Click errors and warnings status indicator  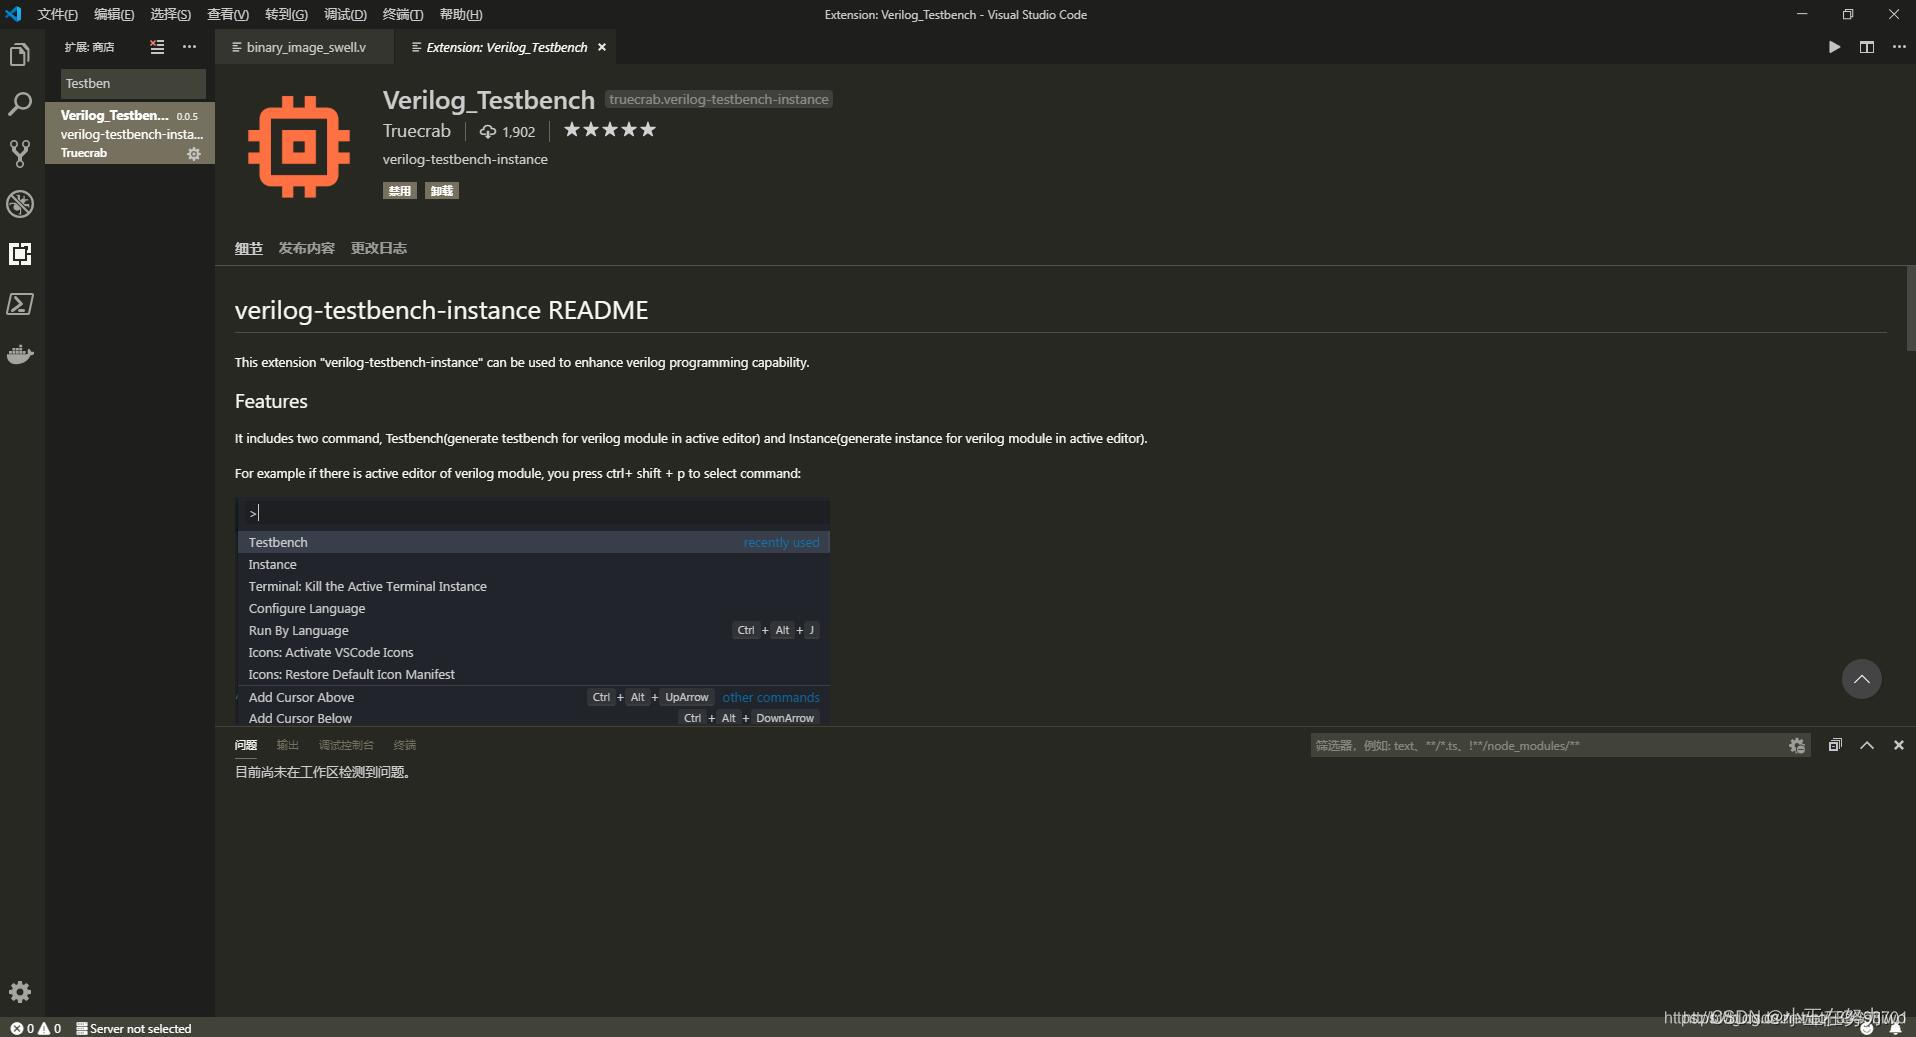tap(36, 1028)
